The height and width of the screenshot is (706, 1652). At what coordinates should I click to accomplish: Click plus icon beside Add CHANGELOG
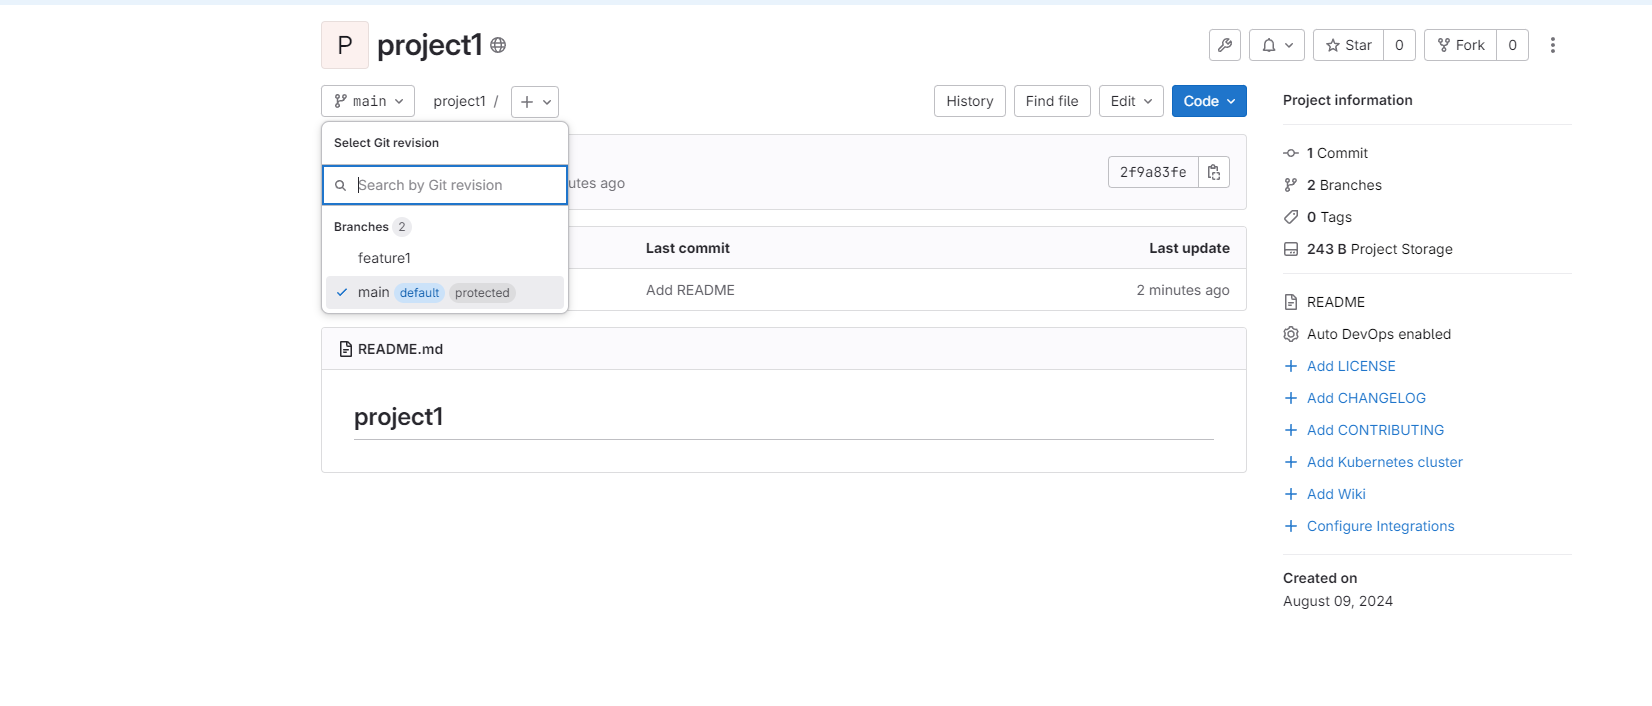(x=1291, y=398)
